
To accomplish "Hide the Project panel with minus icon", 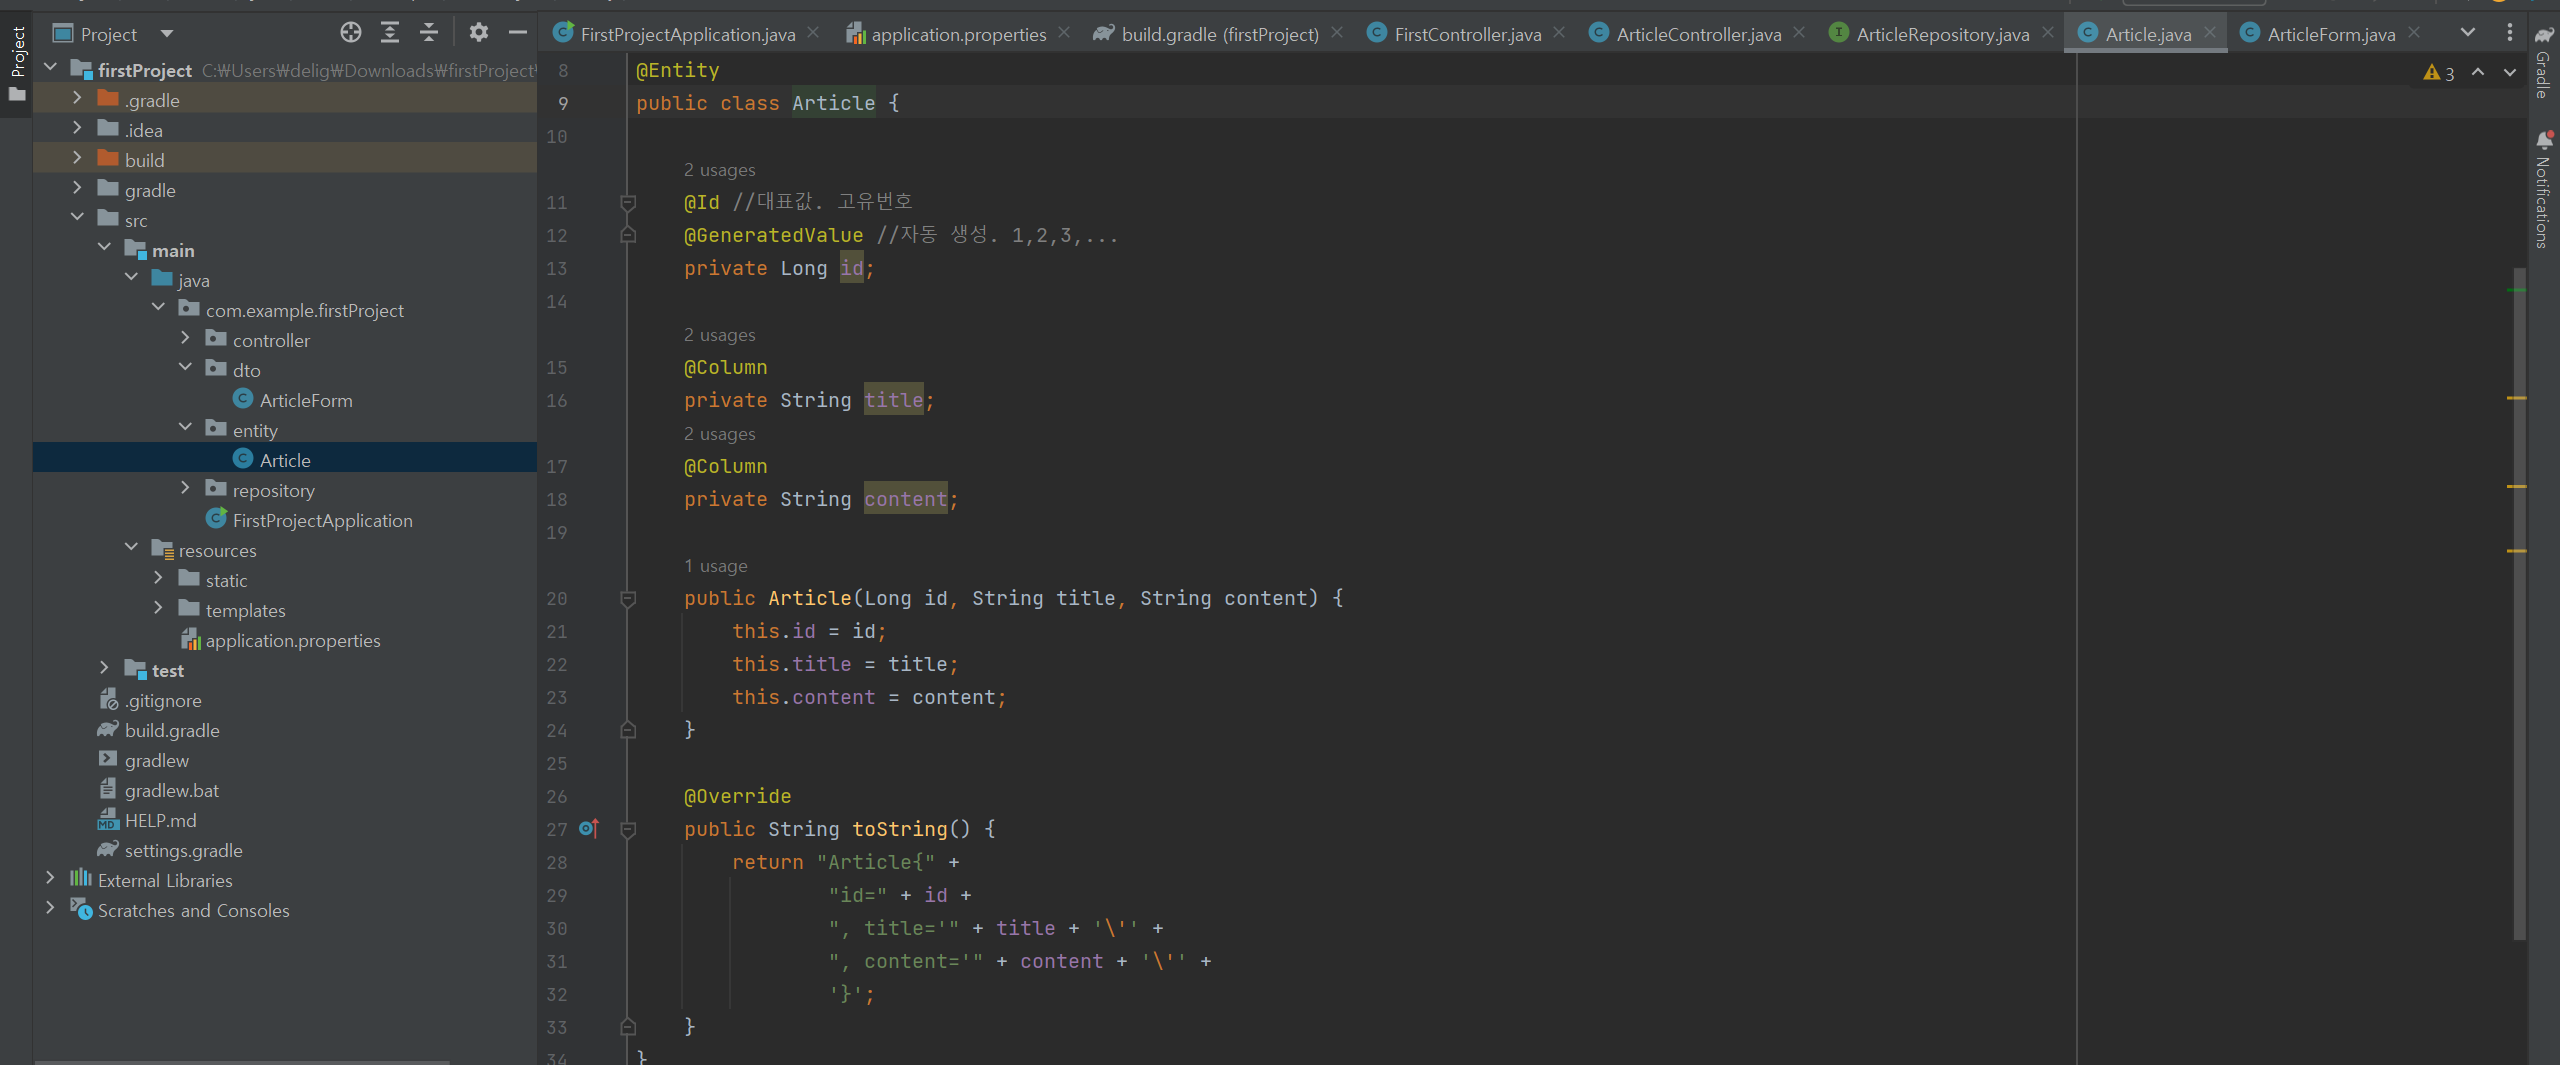I will tap(518, 33).
